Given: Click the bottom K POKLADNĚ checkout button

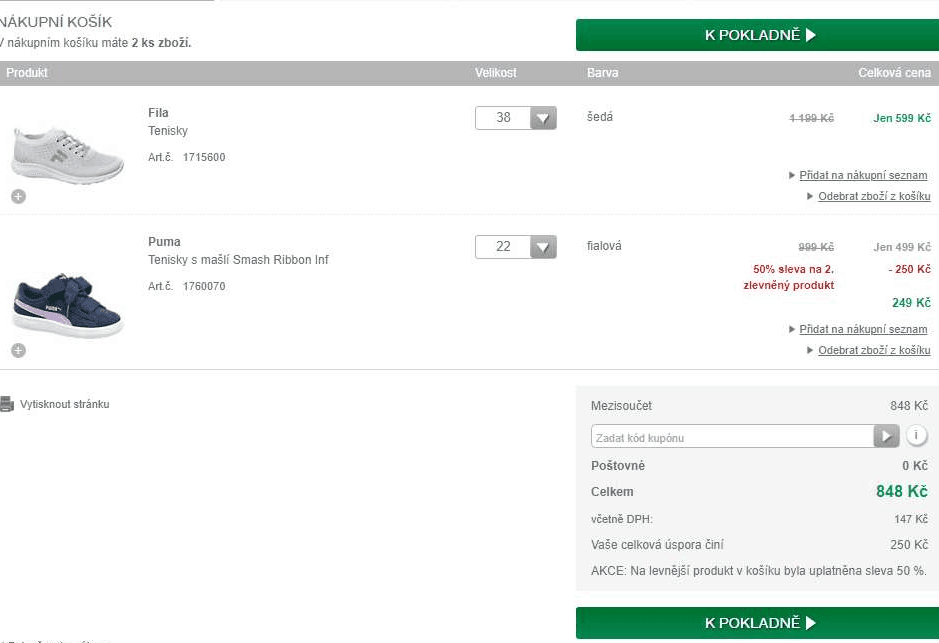Looking at the screenshot, I should click(x=758, y=623).
